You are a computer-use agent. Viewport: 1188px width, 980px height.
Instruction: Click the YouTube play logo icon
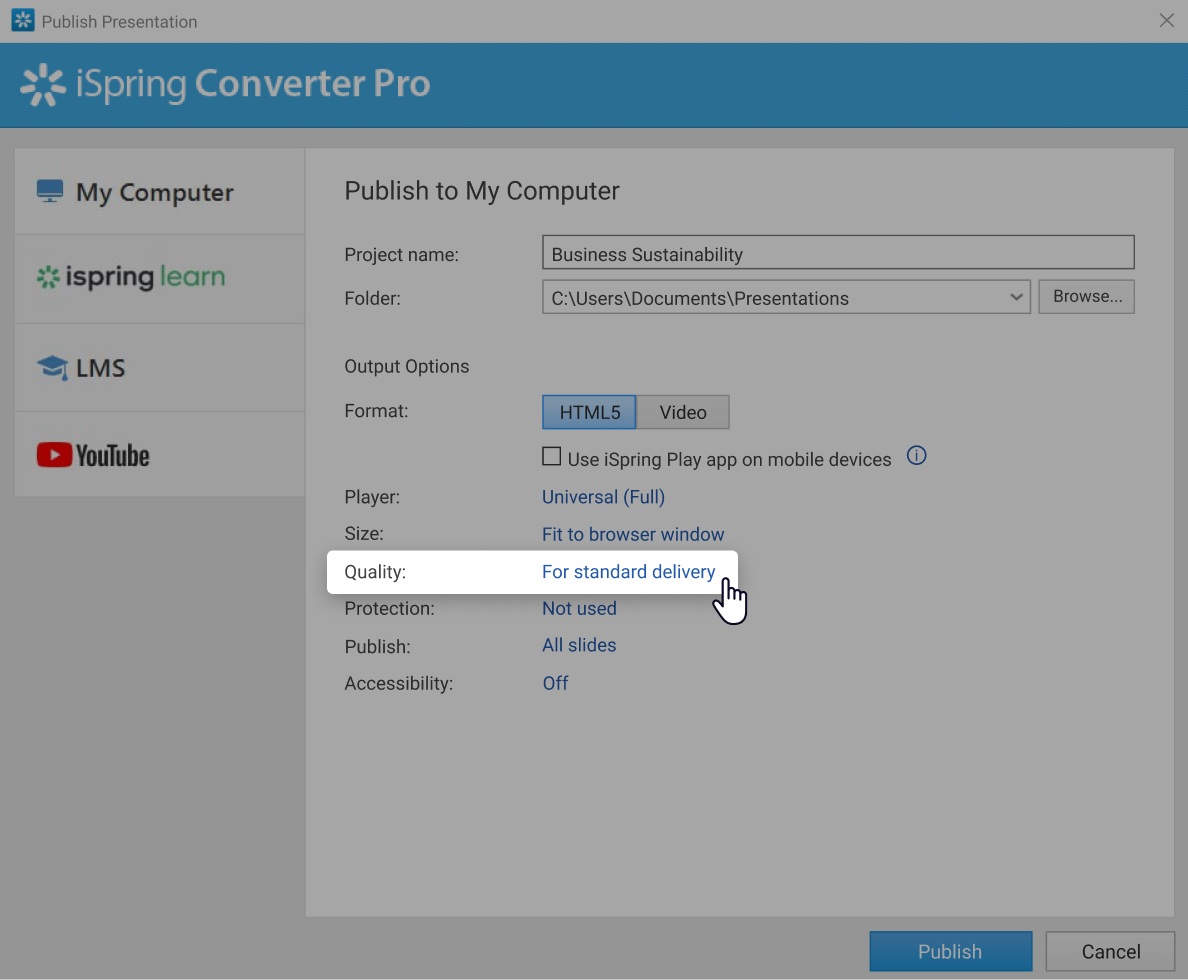click(x=55, y=455)
